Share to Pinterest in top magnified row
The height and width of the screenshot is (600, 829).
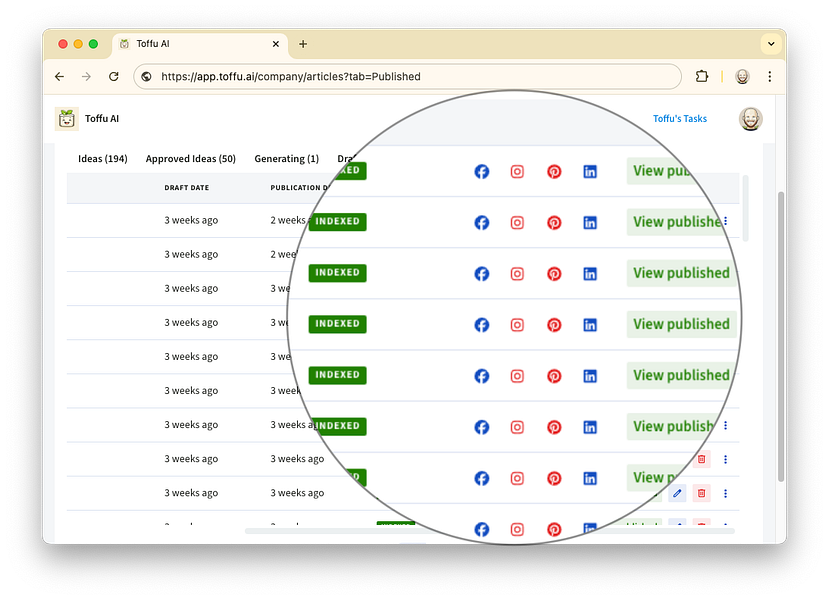coord(554,171)
